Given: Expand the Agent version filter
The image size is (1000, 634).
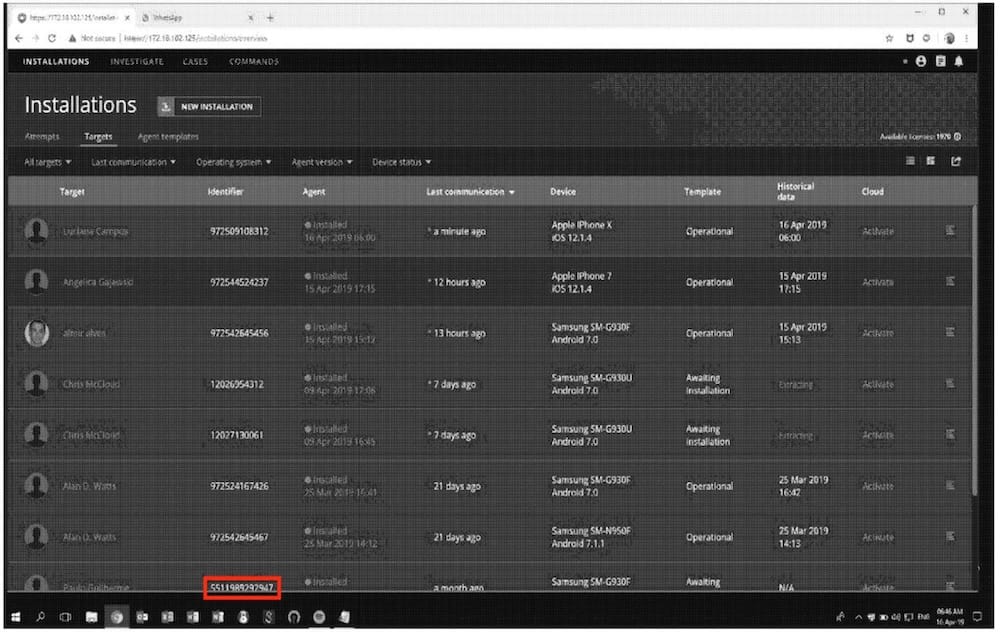Looking at the screenshot, I should point(320,162).
